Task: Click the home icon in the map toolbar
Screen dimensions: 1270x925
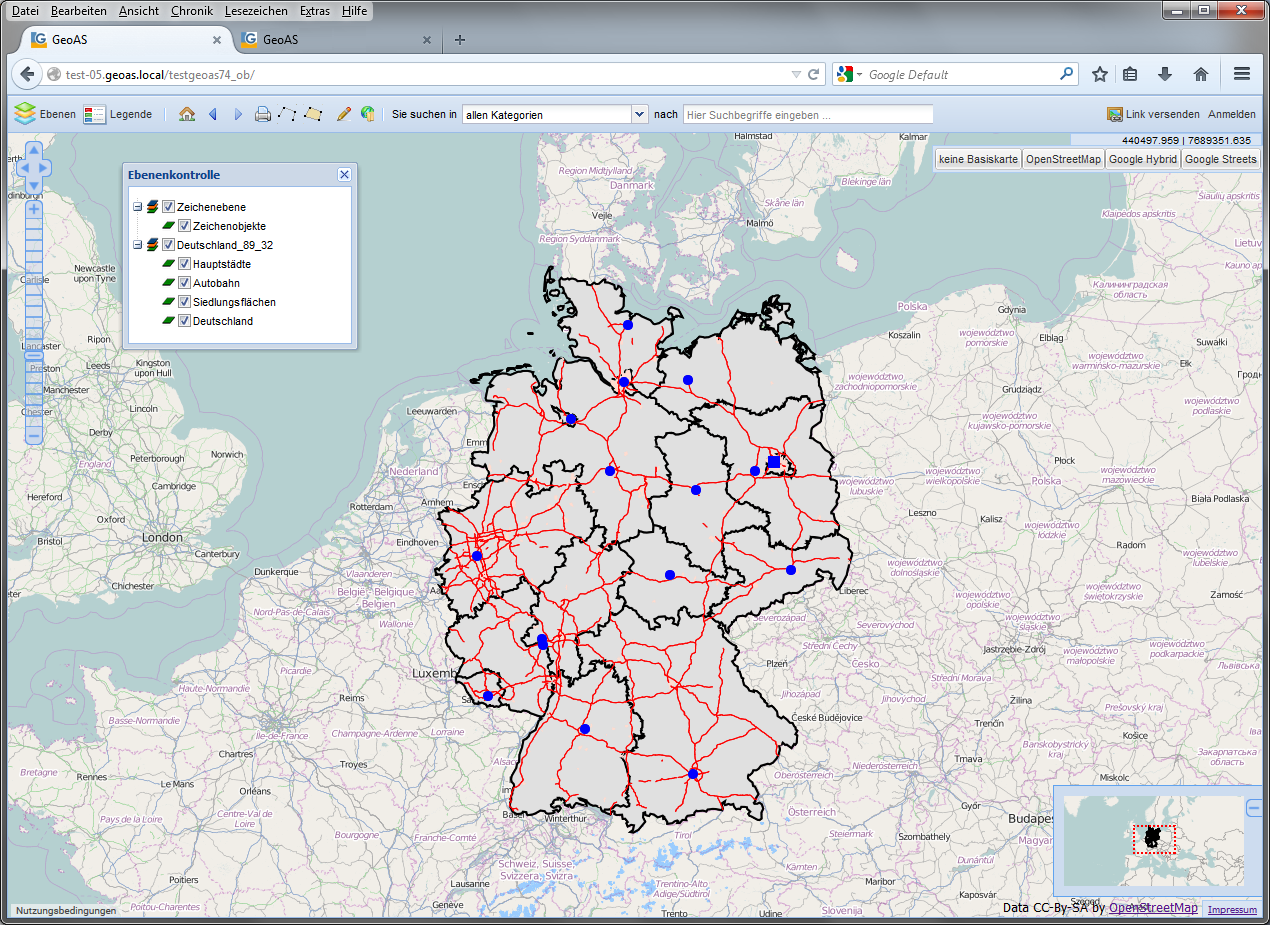Action: 187,114
